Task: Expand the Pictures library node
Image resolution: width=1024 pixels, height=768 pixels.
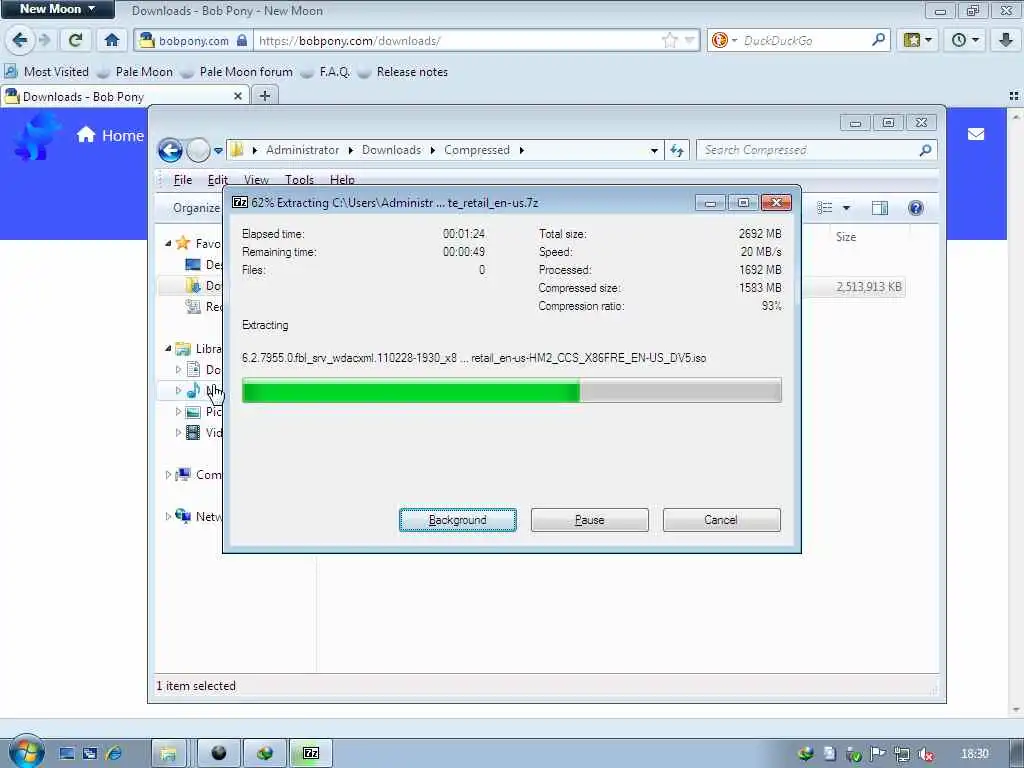Action: tap(178, 411)
